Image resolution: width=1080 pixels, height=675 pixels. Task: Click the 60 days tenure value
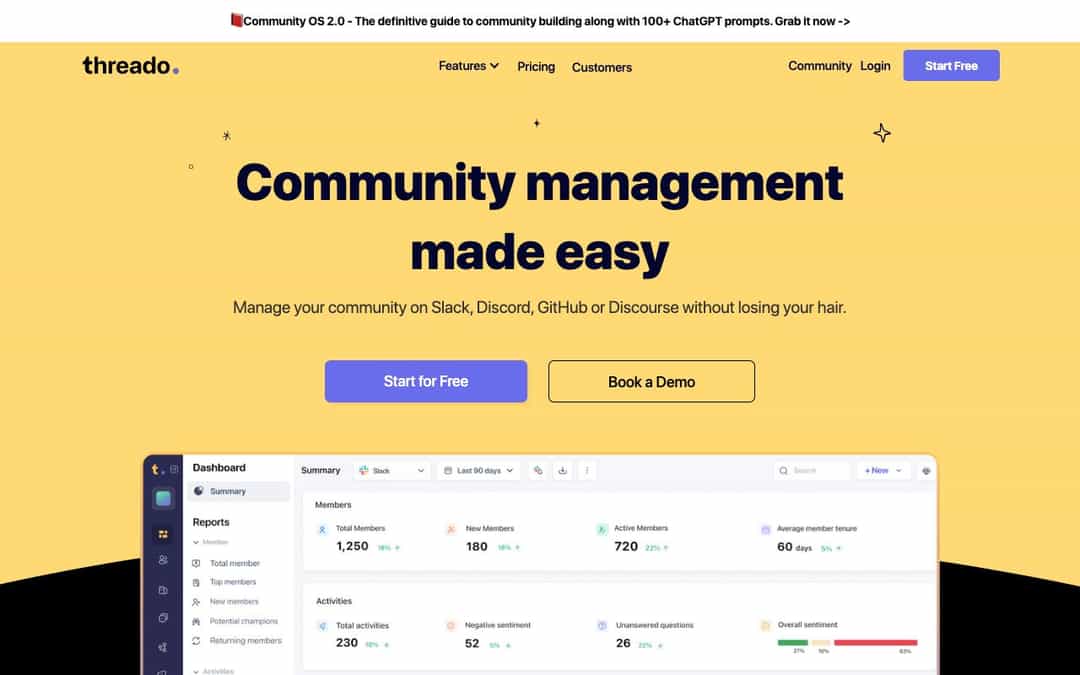(794, 547)
